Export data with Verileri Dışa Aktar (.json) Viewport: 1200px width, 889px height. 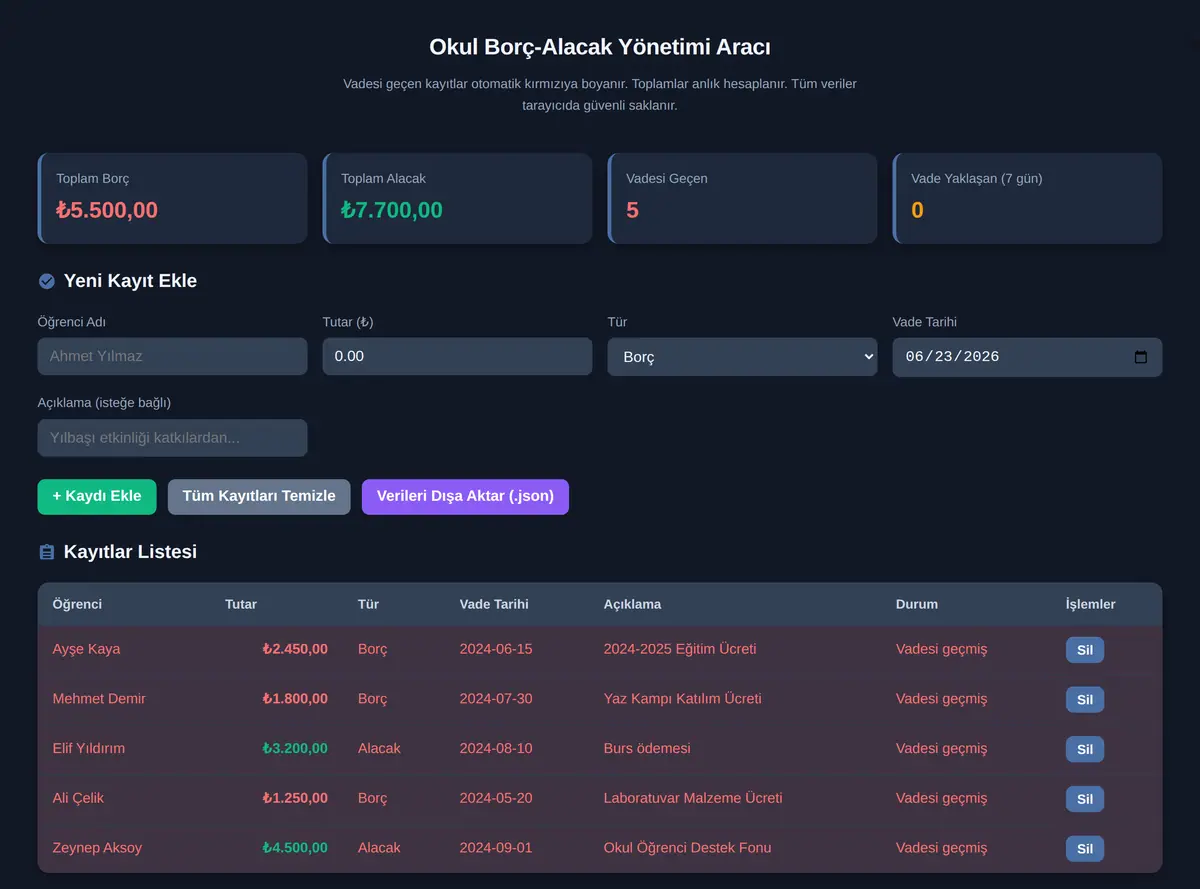click(465, 497)
